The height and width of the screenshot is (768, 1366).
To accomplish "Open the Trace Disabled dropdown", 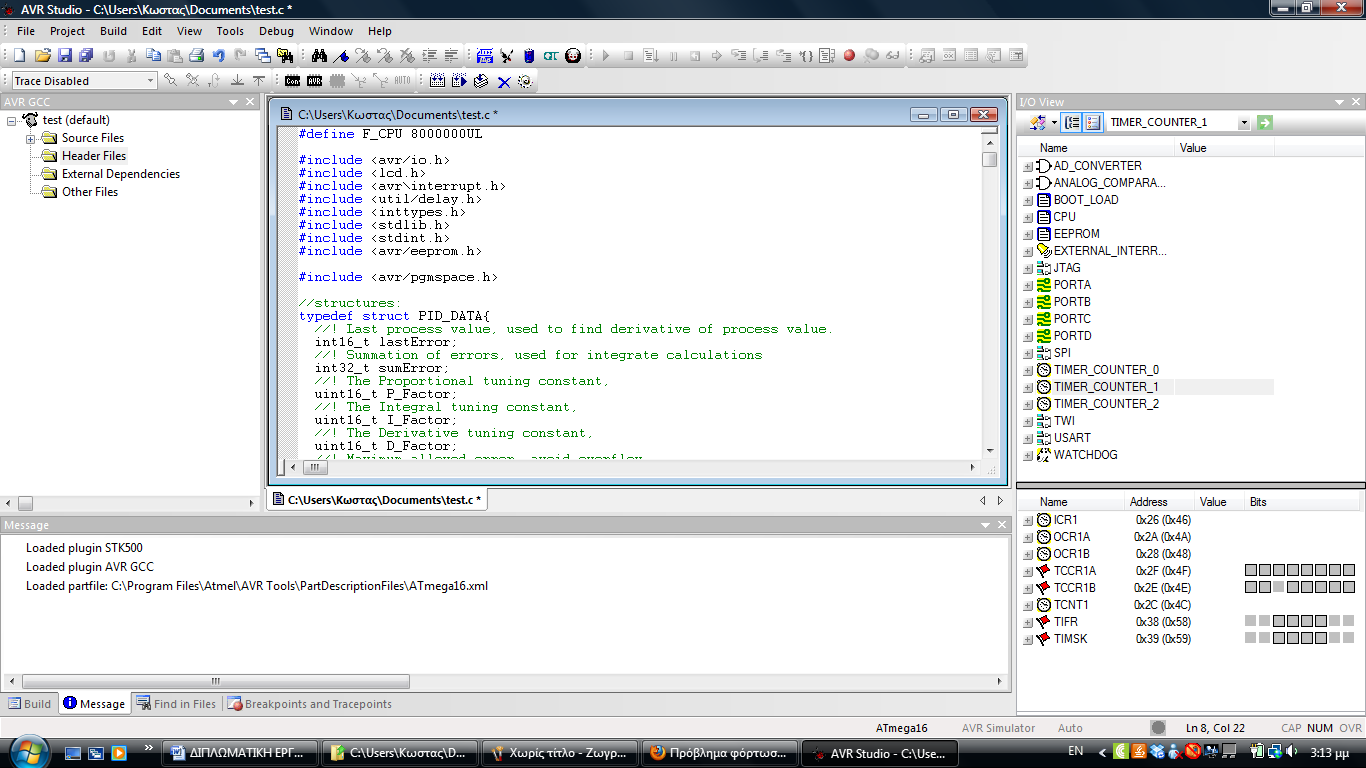I will [151, 81].
